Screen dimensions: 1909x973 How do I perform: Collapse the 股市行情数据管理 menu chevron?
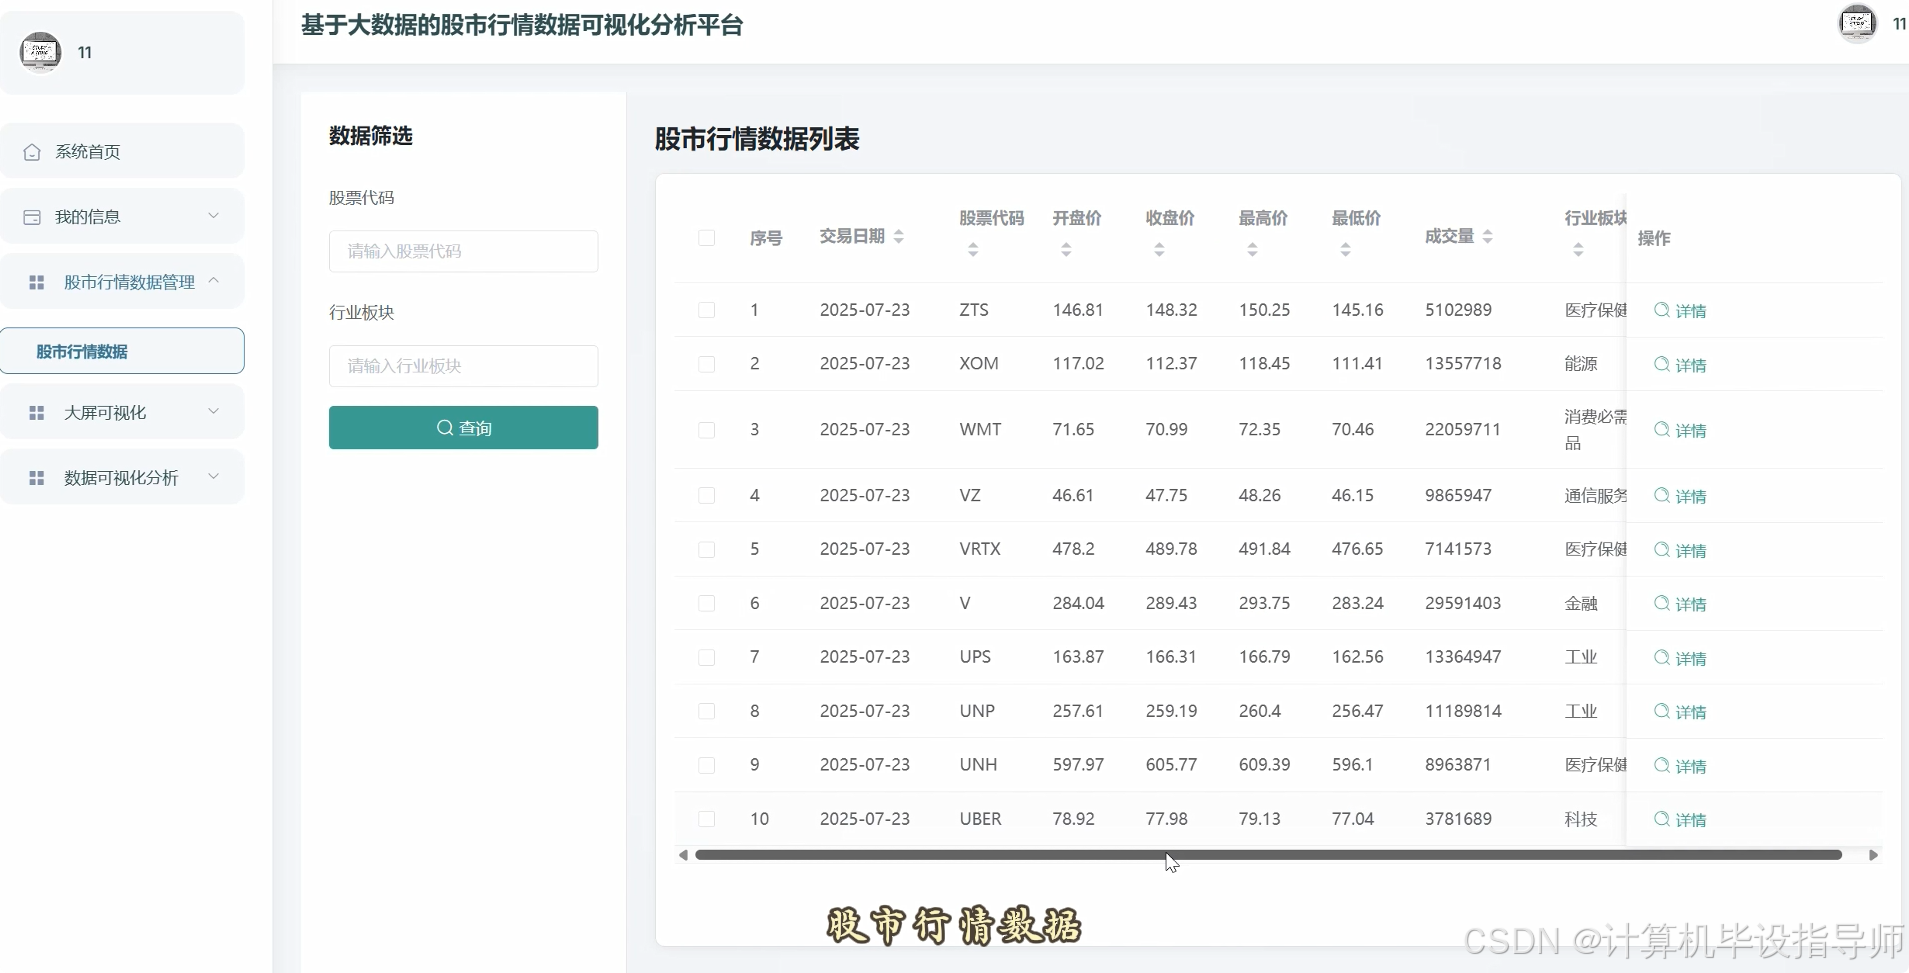pos(214,282)
